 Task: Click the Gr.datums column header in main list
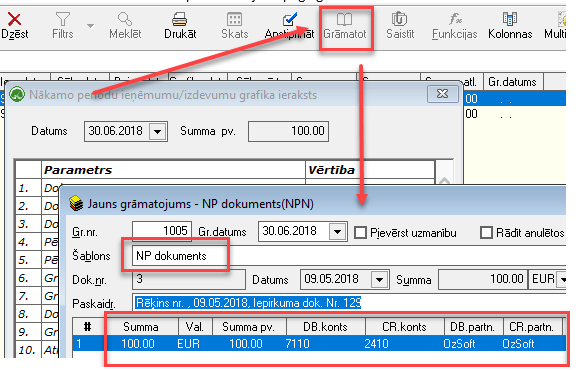[x=512, y=82]
